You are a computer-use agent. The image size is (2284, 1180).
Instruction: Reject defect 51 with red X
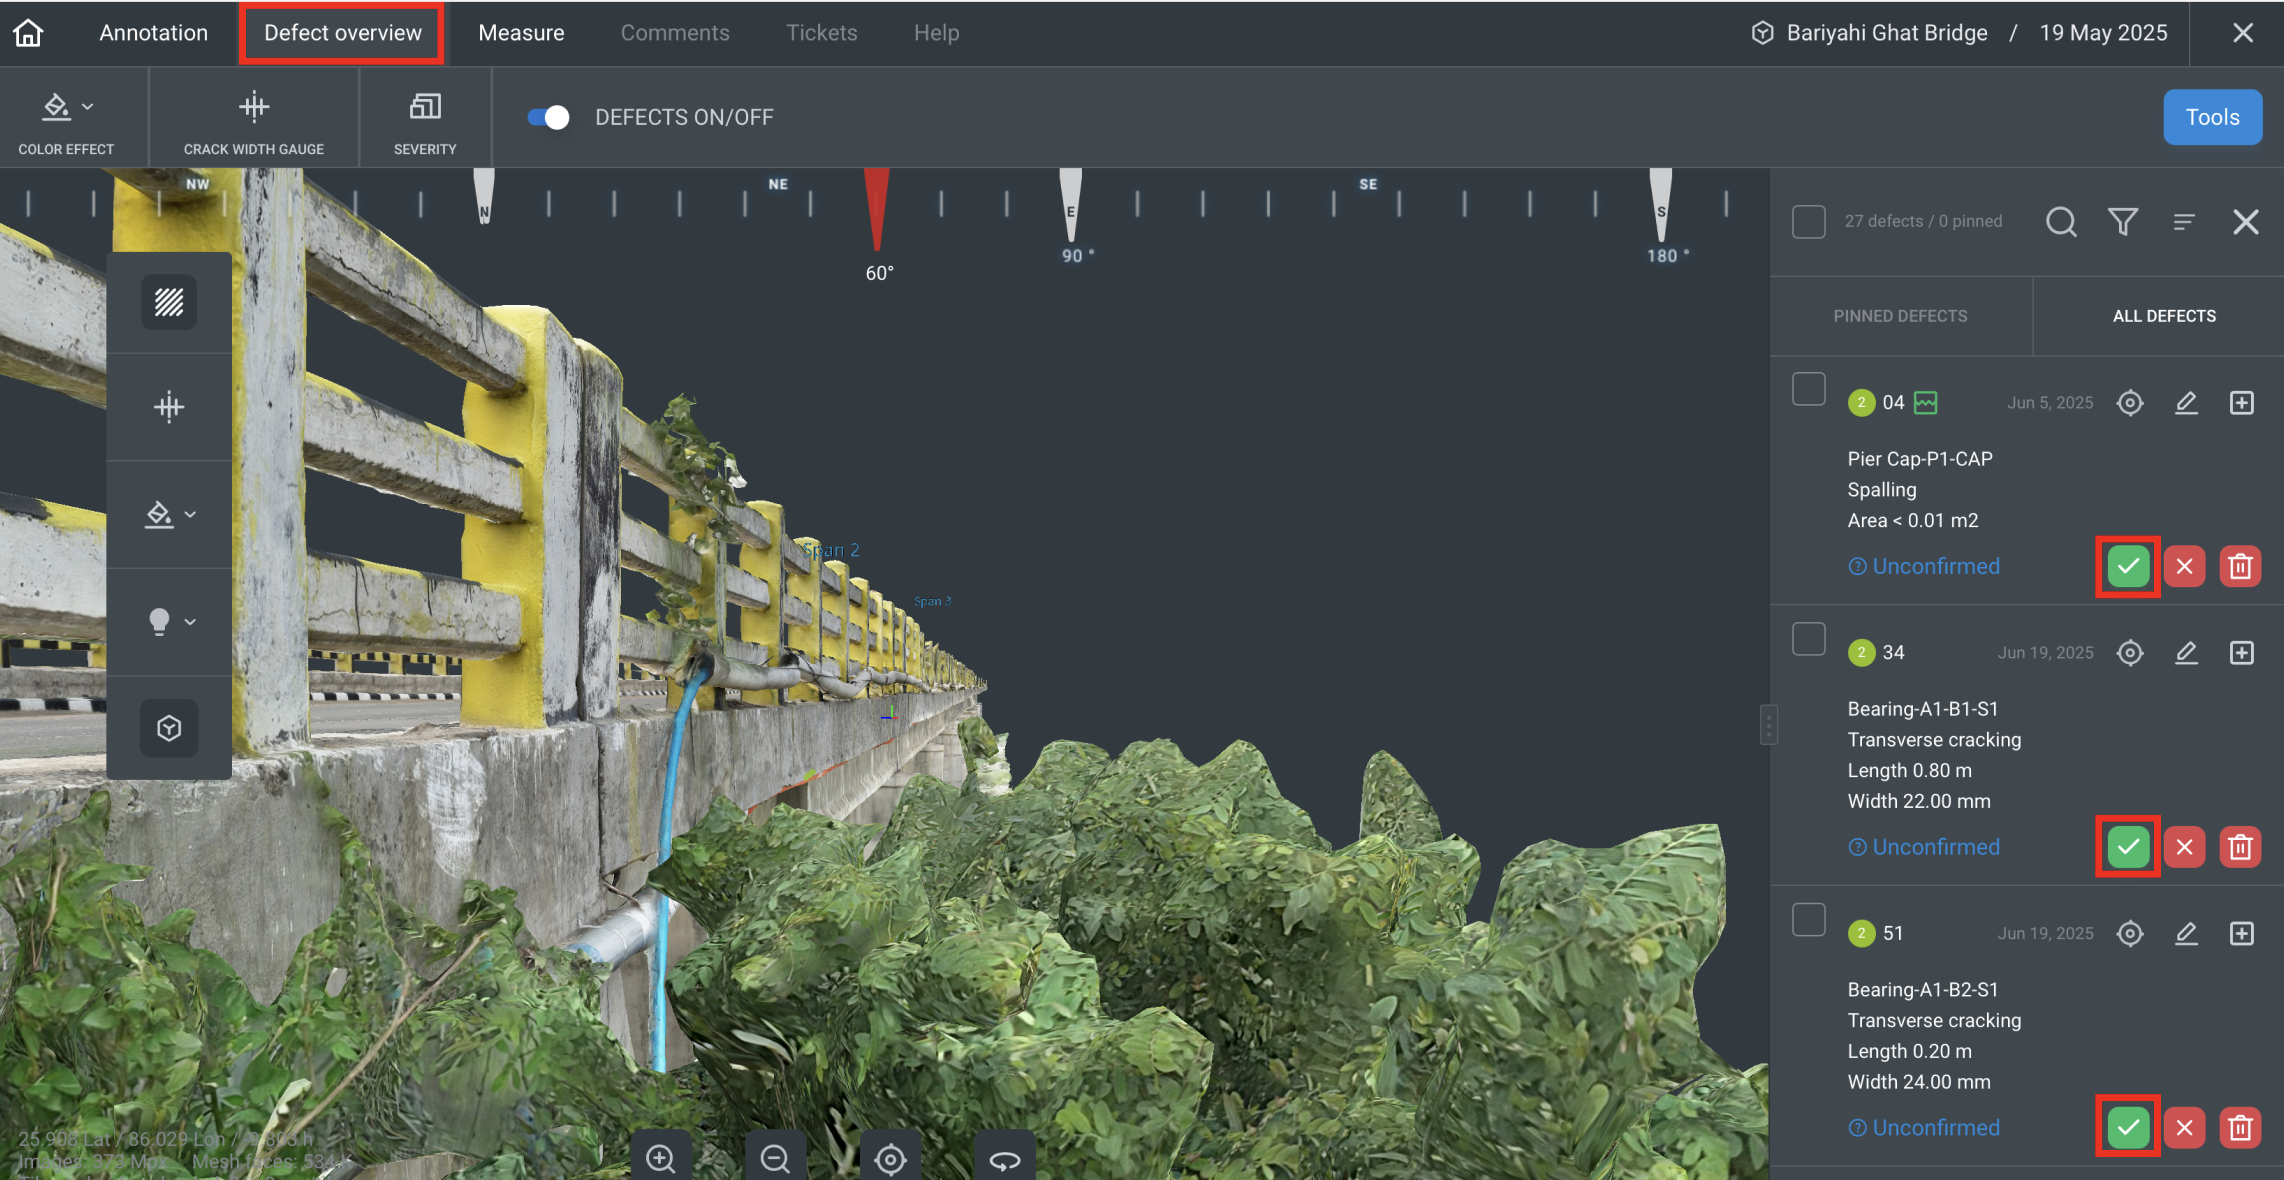[x=2184, y=1128]
